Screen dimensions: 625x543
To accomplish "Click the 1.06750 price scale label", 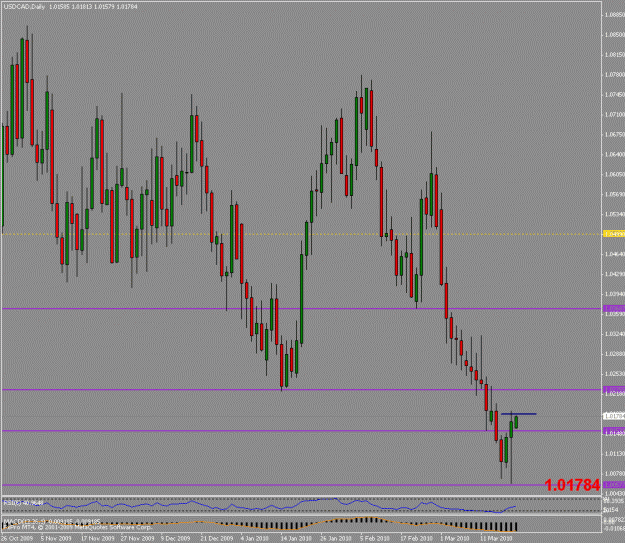I will pos(614,134).
